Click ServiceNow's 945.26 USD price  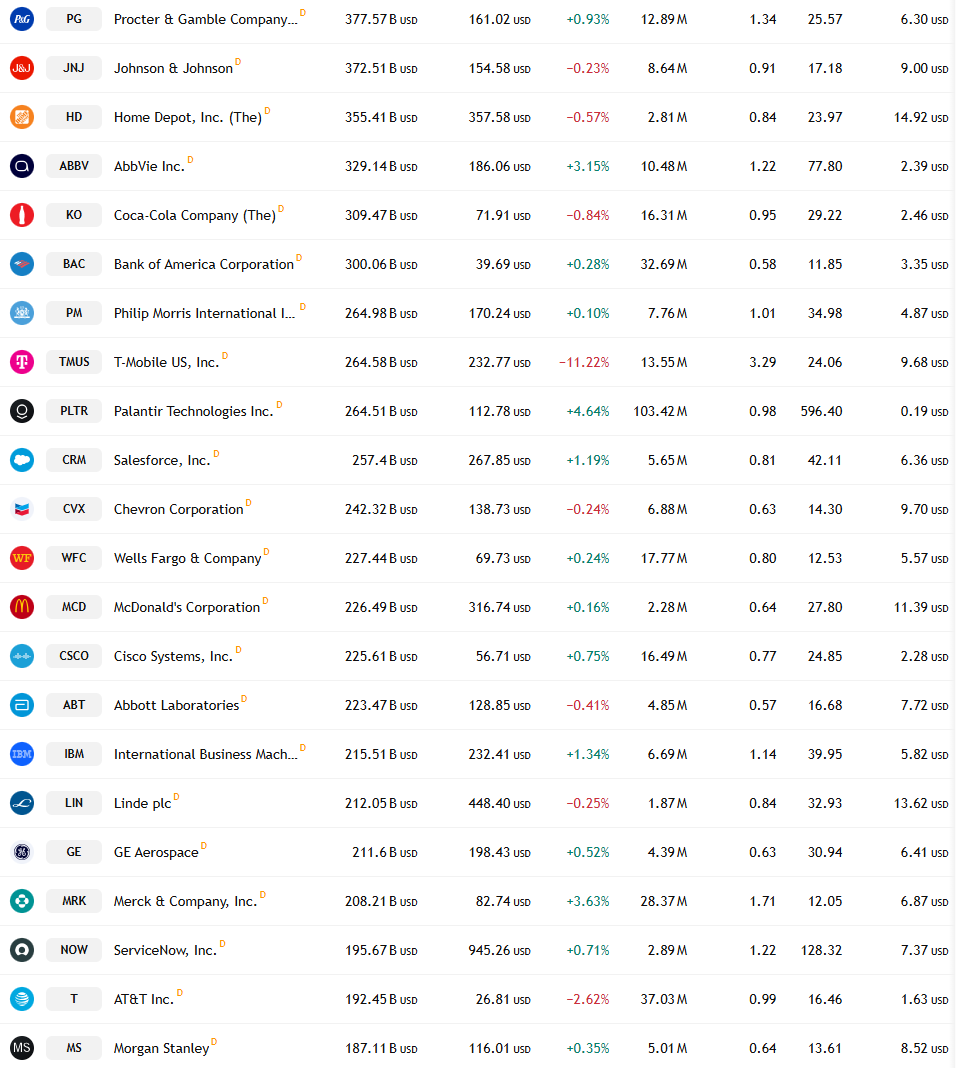tap(499, 950)
